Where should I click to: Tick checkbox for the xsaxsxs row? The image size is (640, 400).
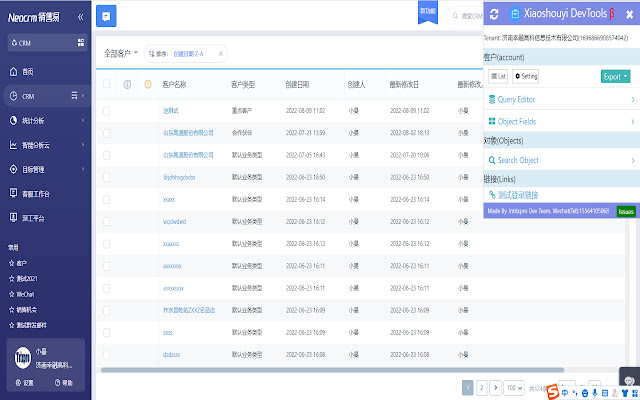pyautogui.click(x=107, y=244)
